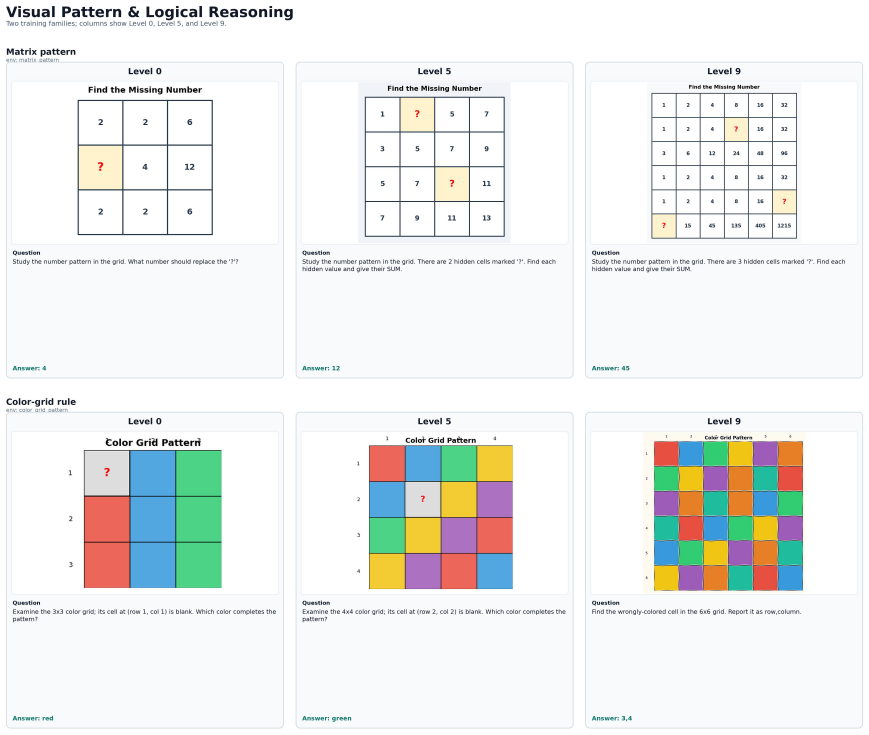The height and width of the screenshot is (735, 869).
Task: Click the 'Answer: green' text
Action: click(326, 718)
